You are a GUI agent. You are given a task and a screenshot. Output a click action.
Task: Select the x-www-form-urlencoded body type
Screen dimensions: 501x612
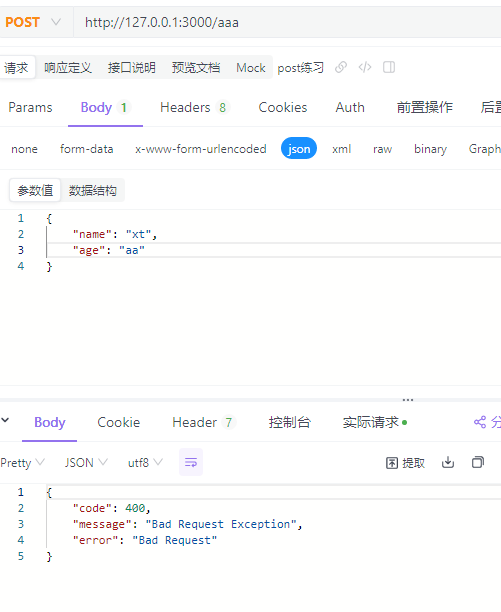201,149
